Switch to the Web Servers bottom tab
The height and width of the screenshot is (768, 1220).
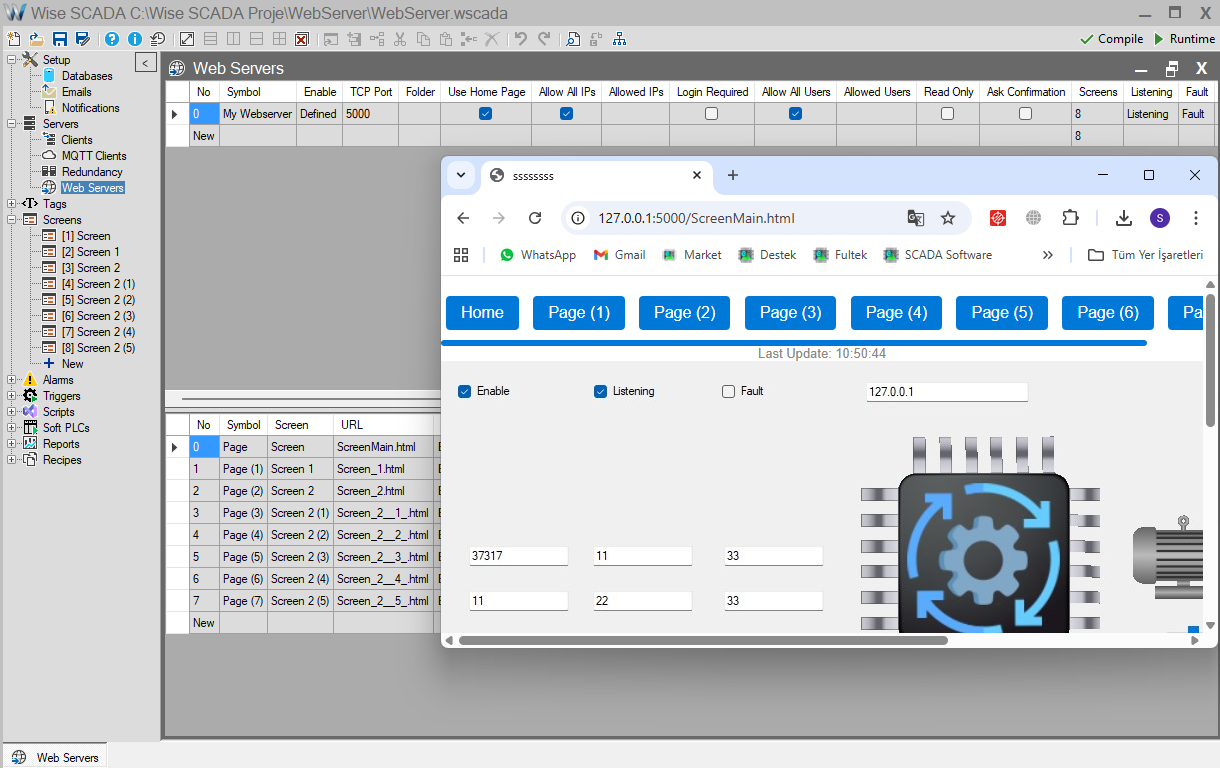(x=56, y=757)
